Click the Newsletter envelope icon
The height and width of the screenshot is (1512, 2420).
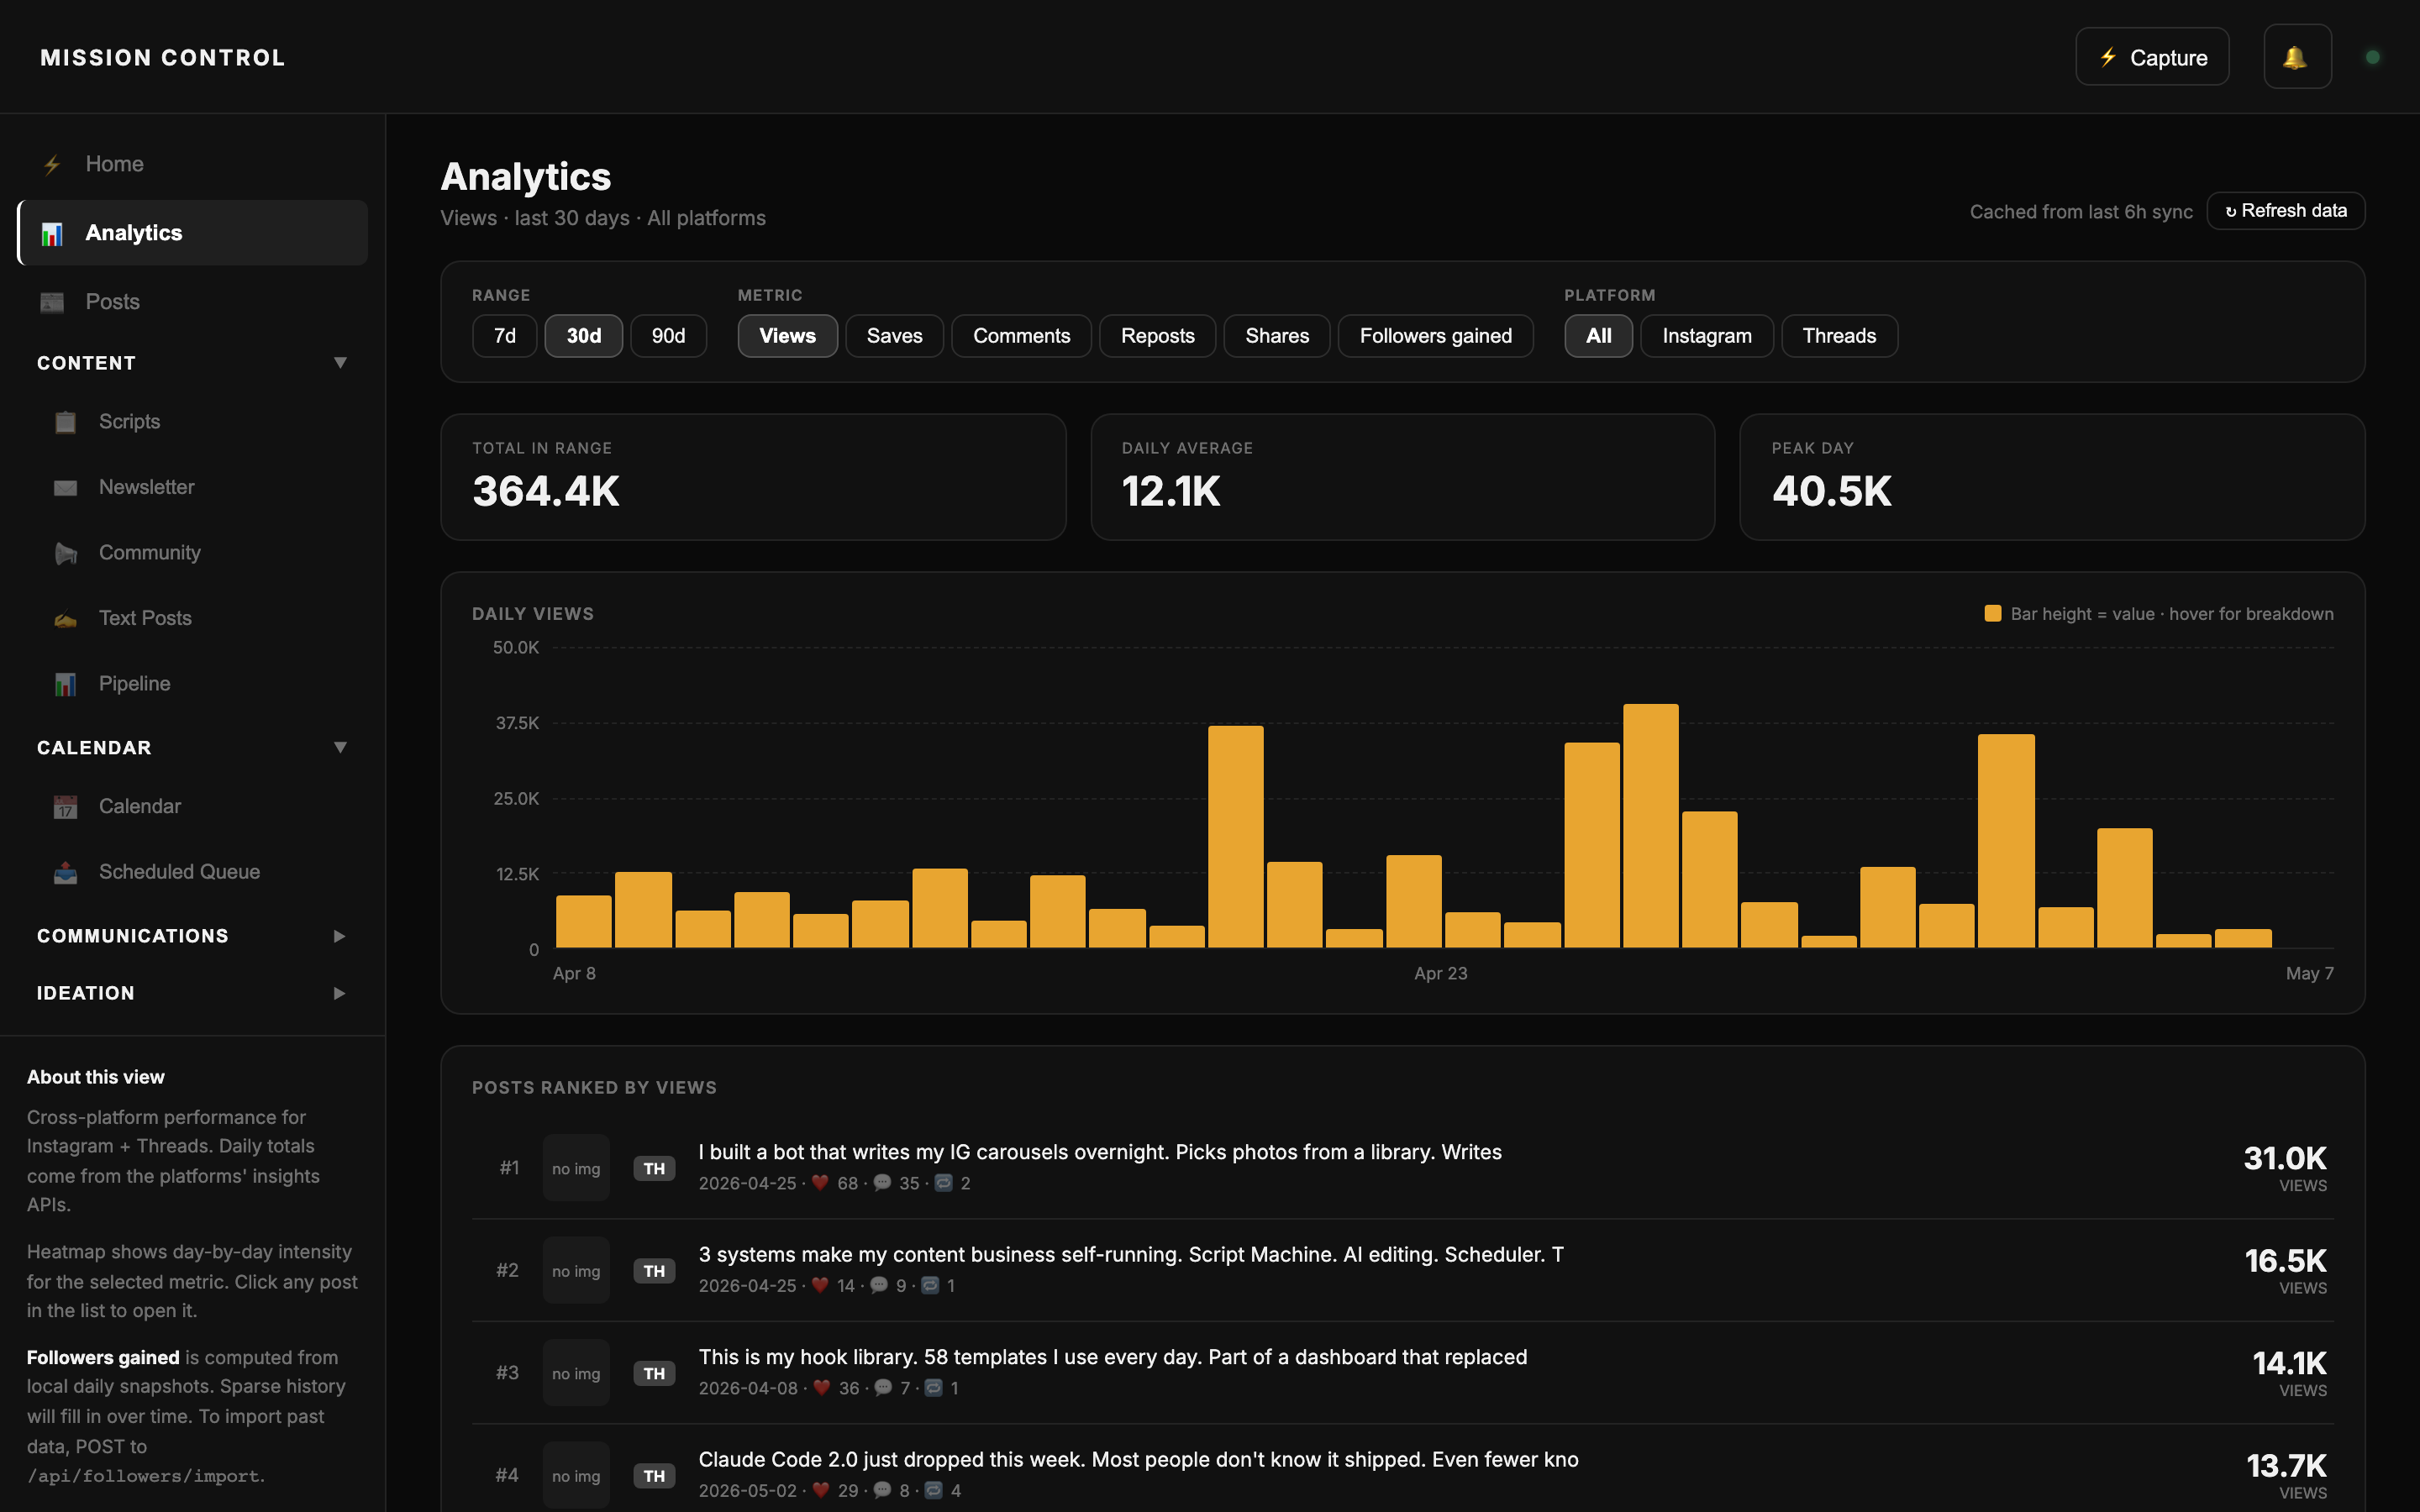pos(65,488)
